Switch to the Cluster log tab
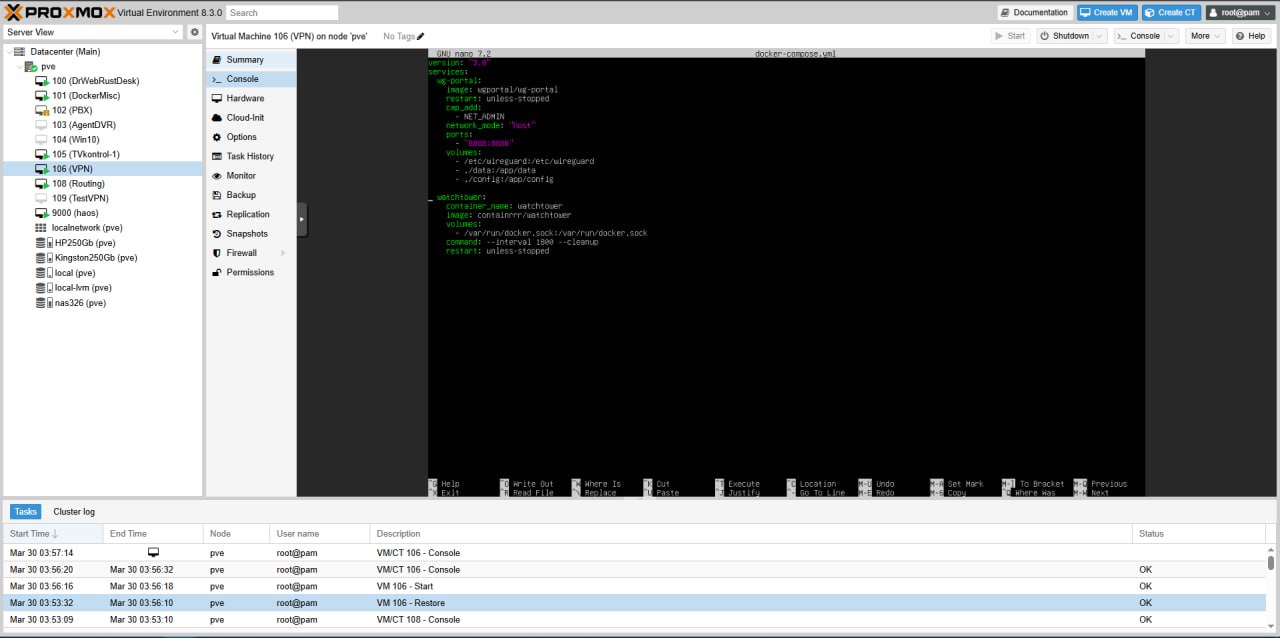This screenshot has width=1280, height=638. pyautogui.click(x=74, y=511)
